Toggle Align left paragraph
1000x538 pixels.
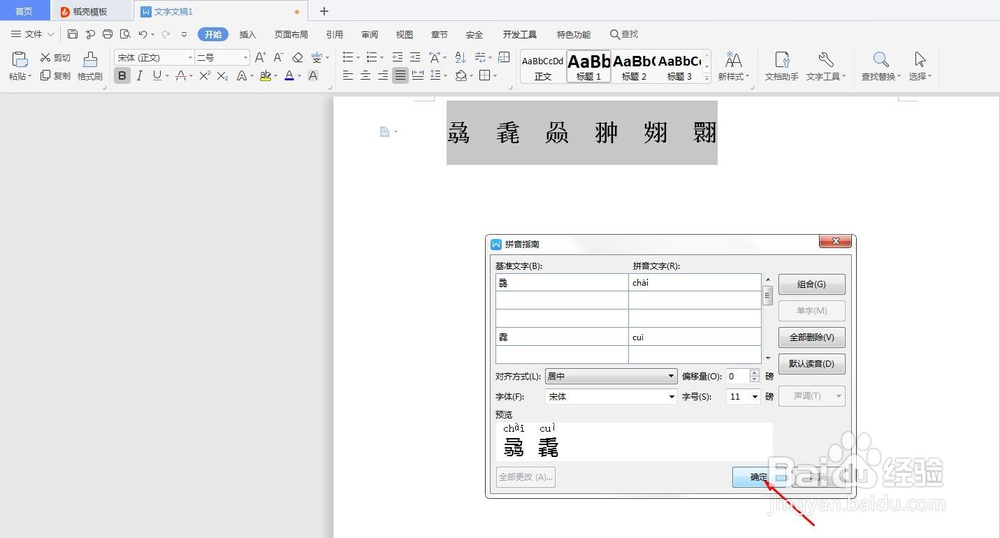(x=348, y=76)
